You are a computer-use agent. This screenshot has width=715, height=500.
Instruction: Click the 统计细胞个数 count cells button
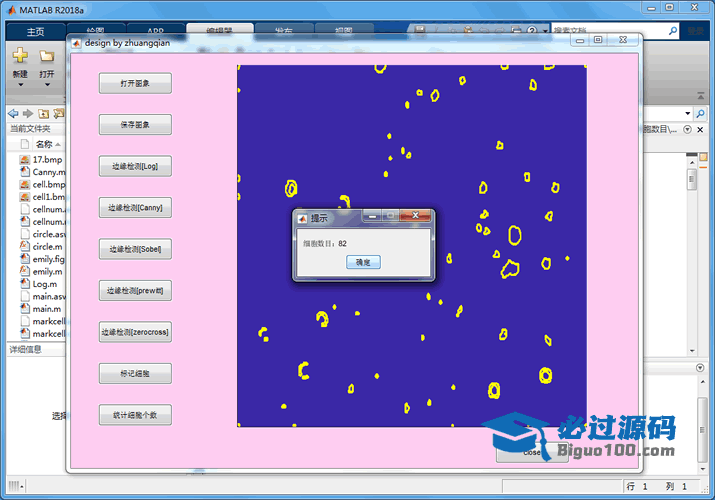135,415
